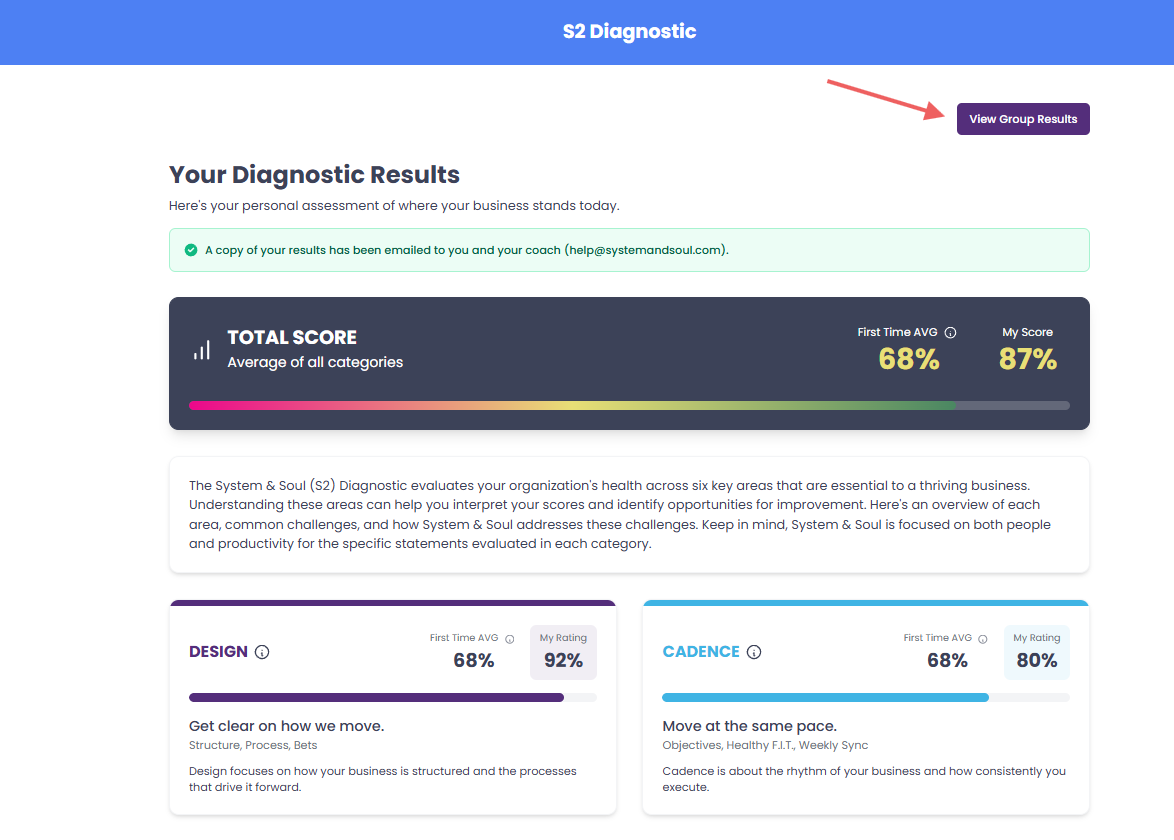Click the green checkmark icon in email banner
The width and height of the screenshot is (1174, 840).
(x=191, y=250)
